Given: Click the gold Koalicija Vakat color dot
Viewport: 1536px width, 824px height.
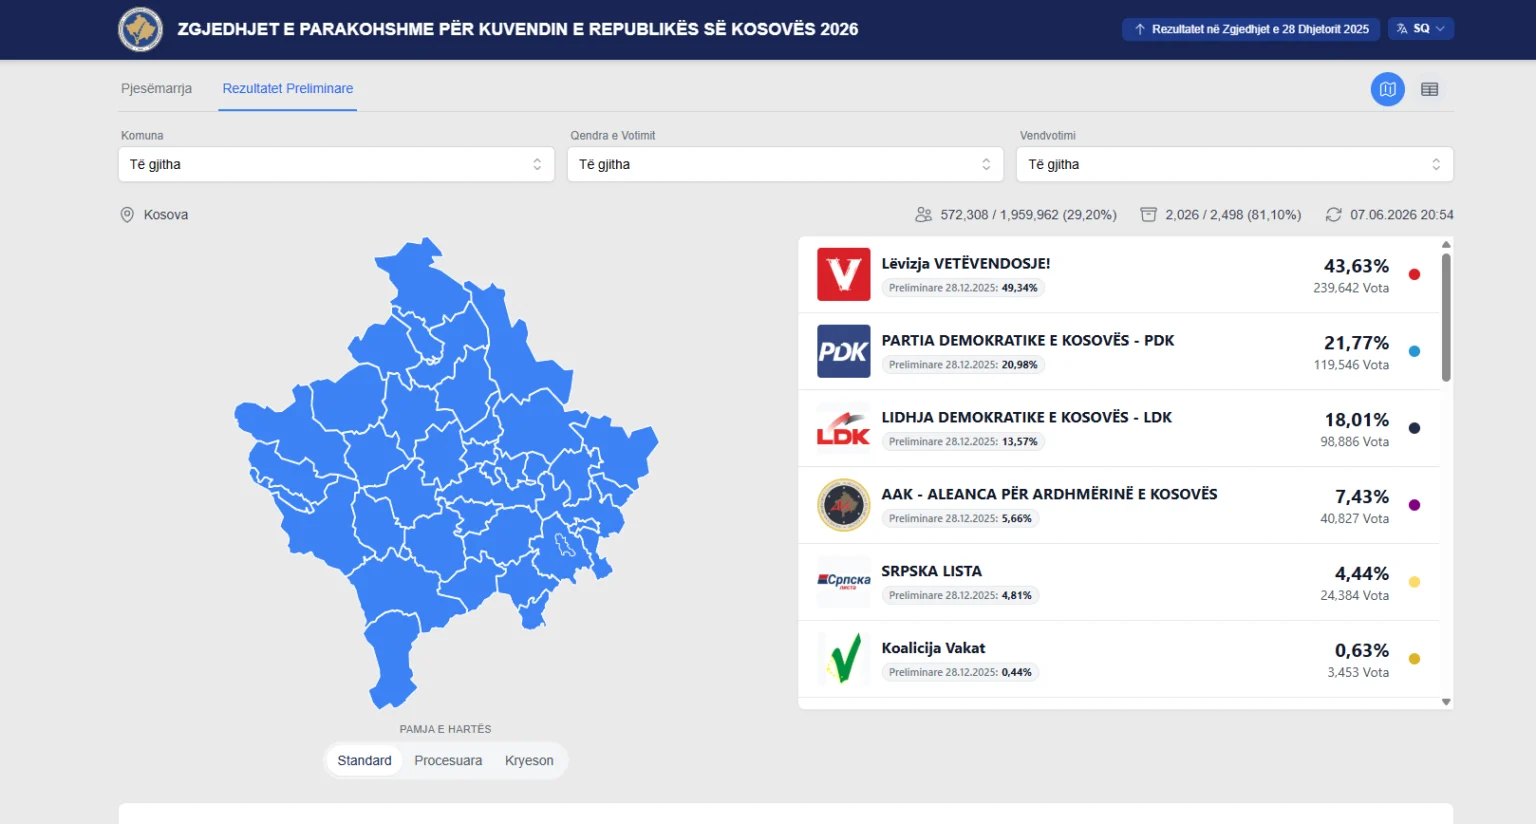Looking at the screenshot, I should (x=1414, y=659).
